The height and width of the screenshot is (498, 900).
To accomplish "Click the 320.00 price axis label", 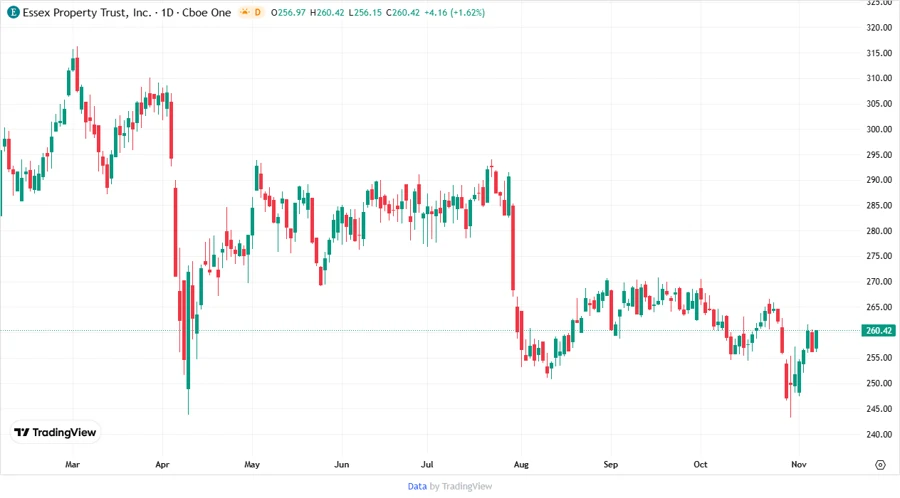I will (x=879, y=27).
